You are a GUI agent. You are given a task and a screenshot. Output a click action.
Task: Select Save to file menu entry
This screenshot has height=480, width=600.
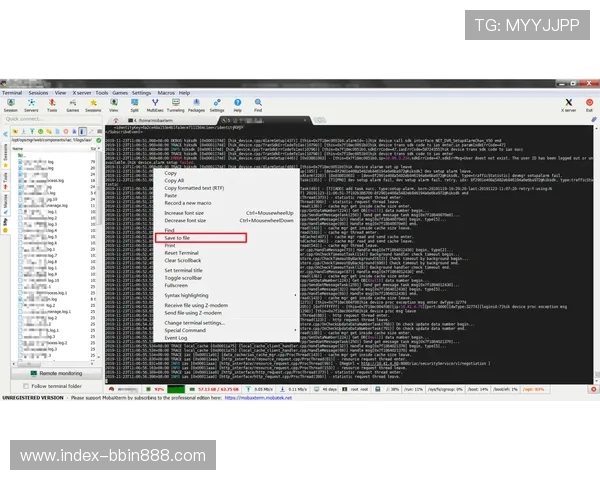(x=178, y=238)
